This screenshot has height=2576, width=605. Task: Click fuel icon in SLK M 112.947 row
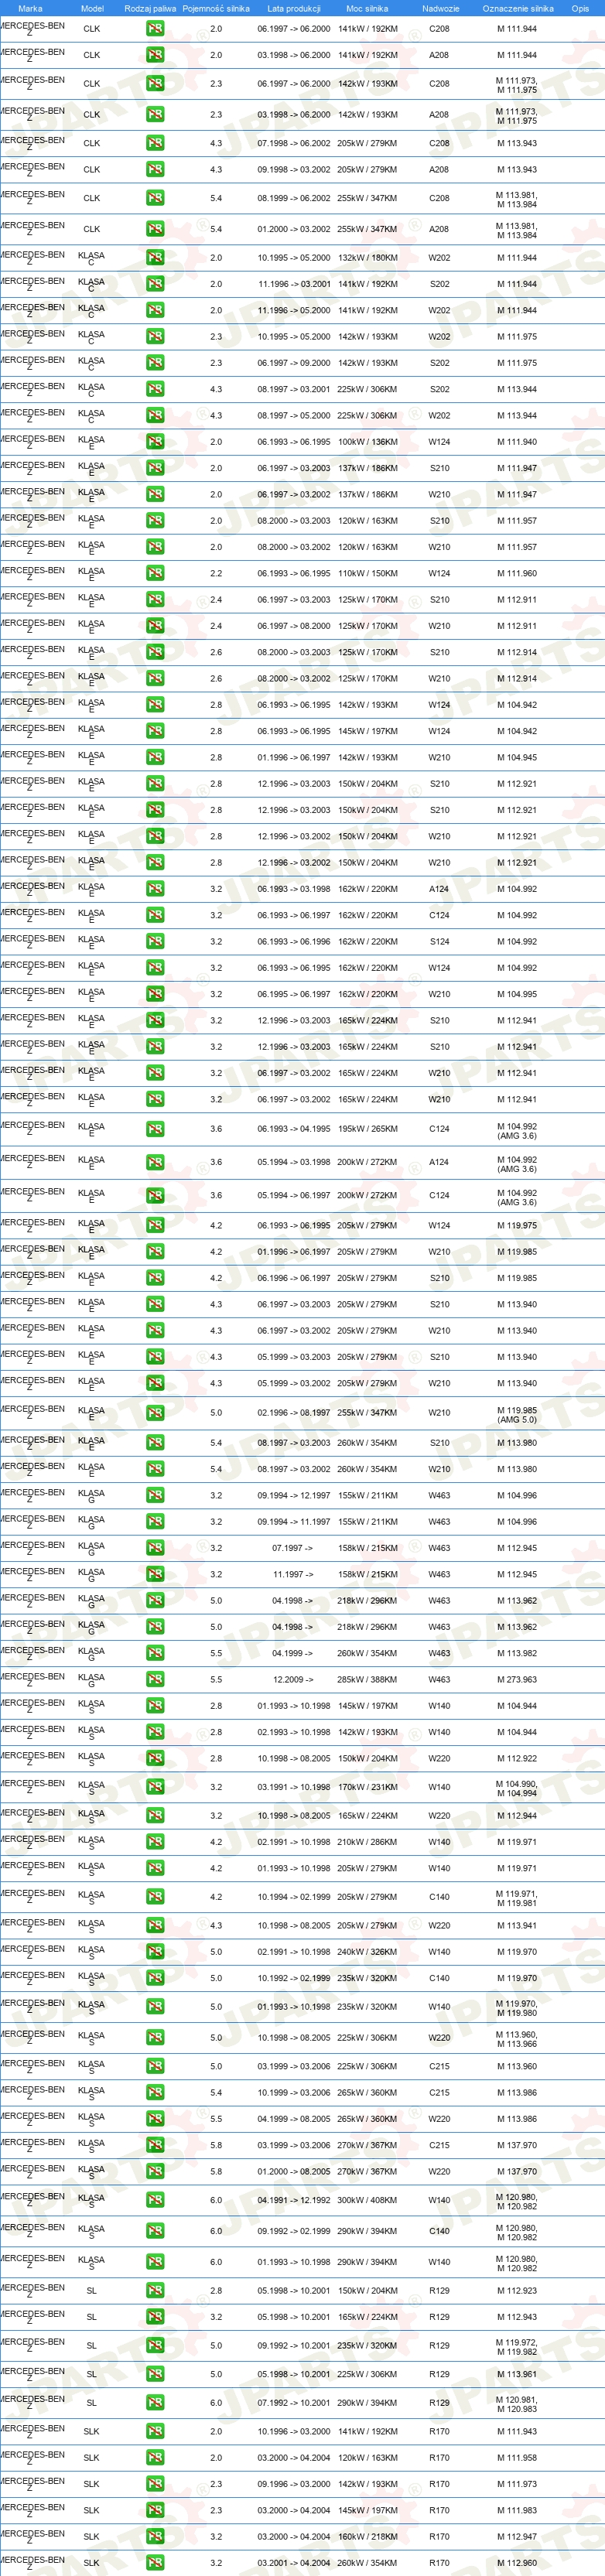tap(155, 2537)
